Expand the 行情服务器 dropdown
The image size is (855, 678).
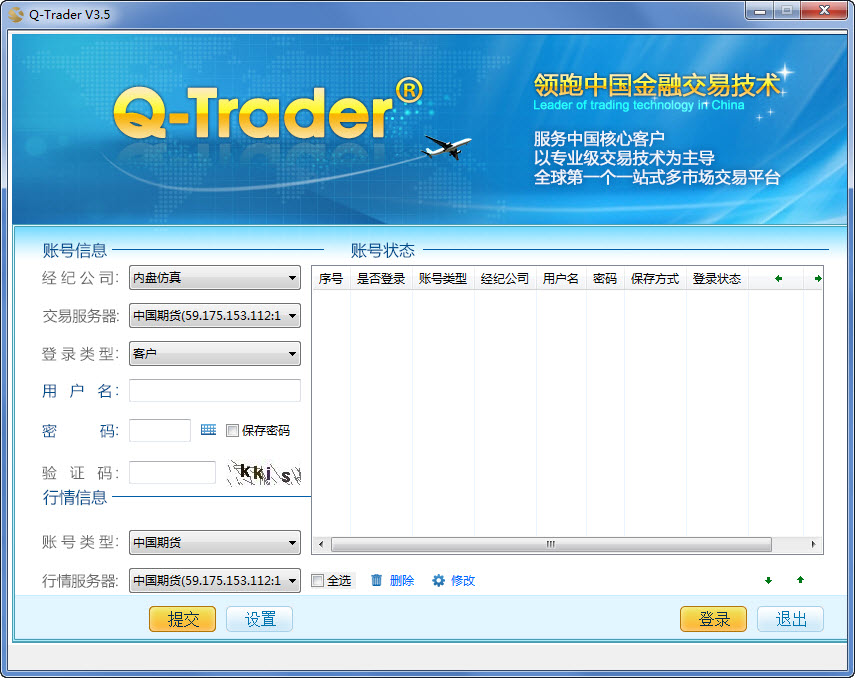[x=215, y=580]
